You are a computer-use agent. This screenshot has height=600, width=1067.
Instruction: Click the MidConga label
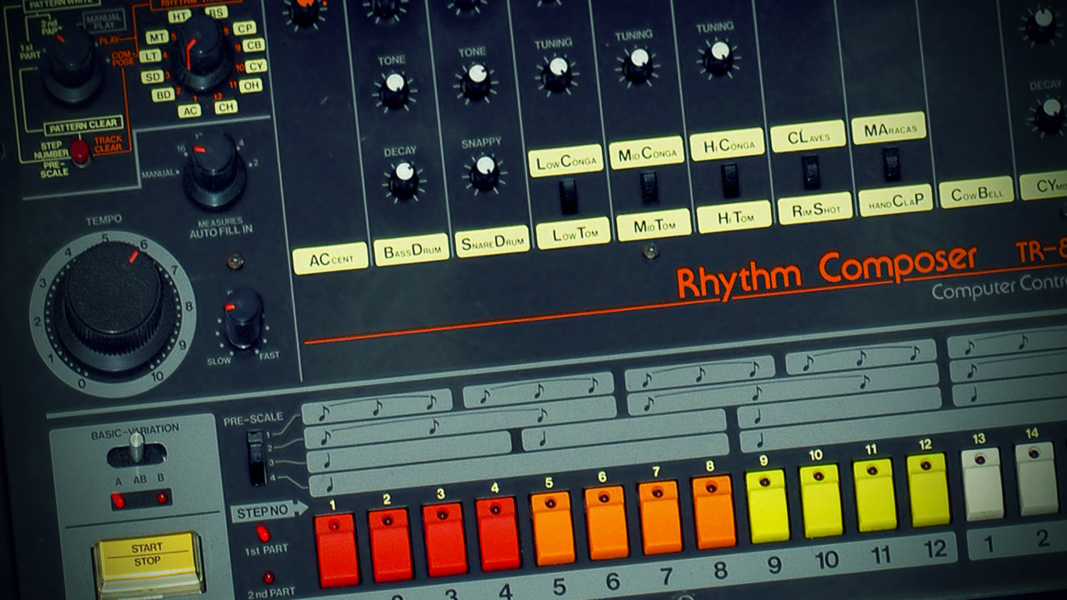pyautogui.click(x=646, y=153)
